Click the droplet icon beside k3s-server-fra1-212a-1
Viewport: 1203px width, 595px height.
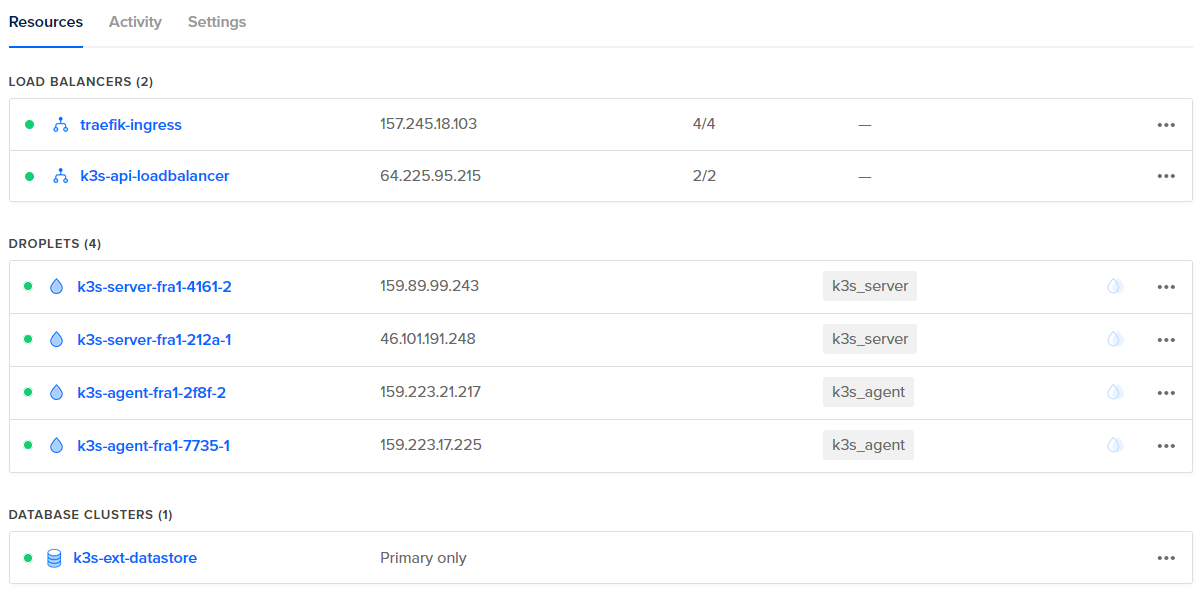(x=56, y=339)
